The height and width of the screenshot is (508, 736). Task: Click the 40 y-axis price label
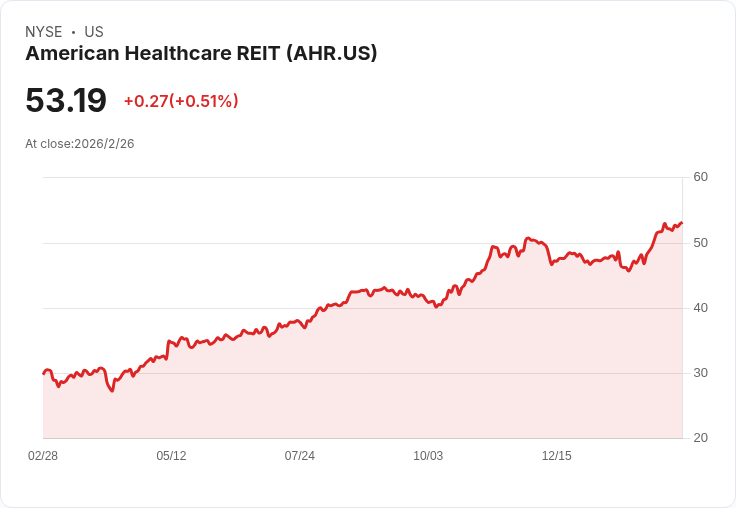pos(700,308)
